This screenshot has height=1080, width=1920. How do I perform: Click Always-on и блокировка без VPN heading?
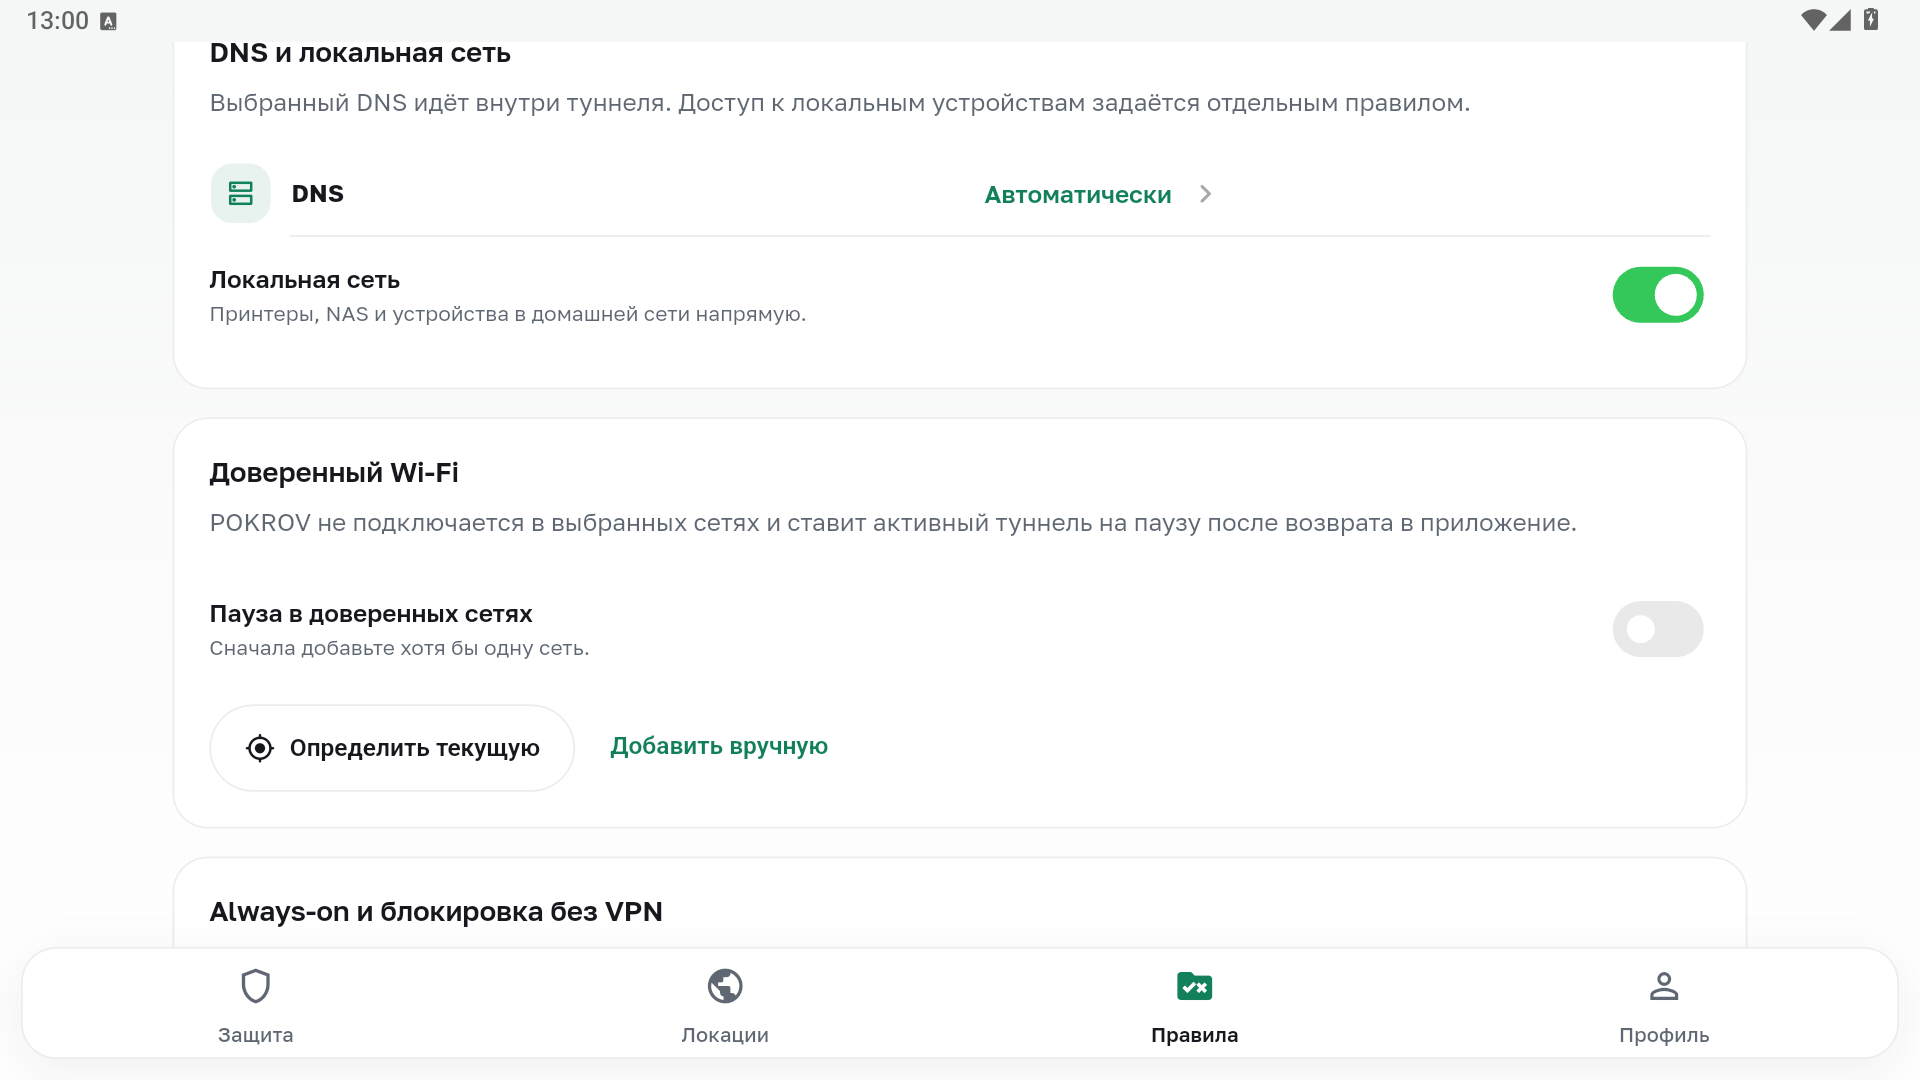(436, 912)
